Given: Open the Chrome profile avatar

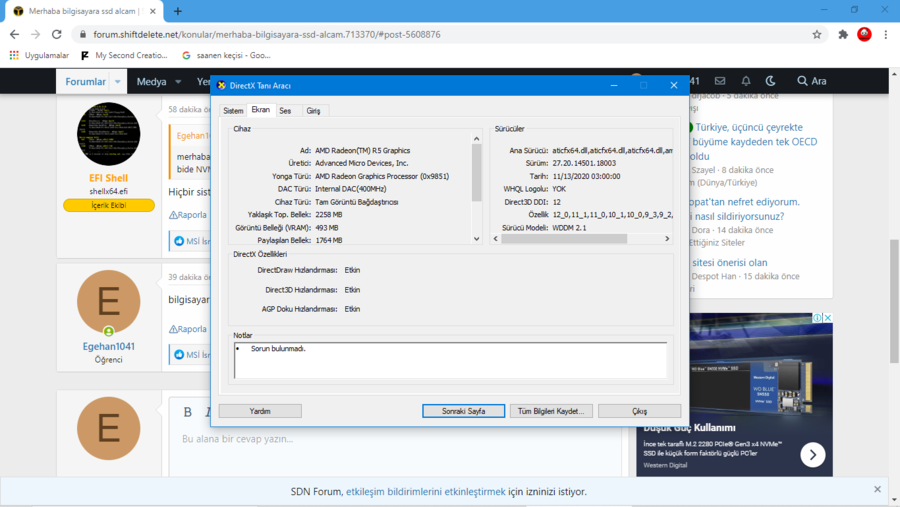Looking at the screenshot, I should [864, 34].
